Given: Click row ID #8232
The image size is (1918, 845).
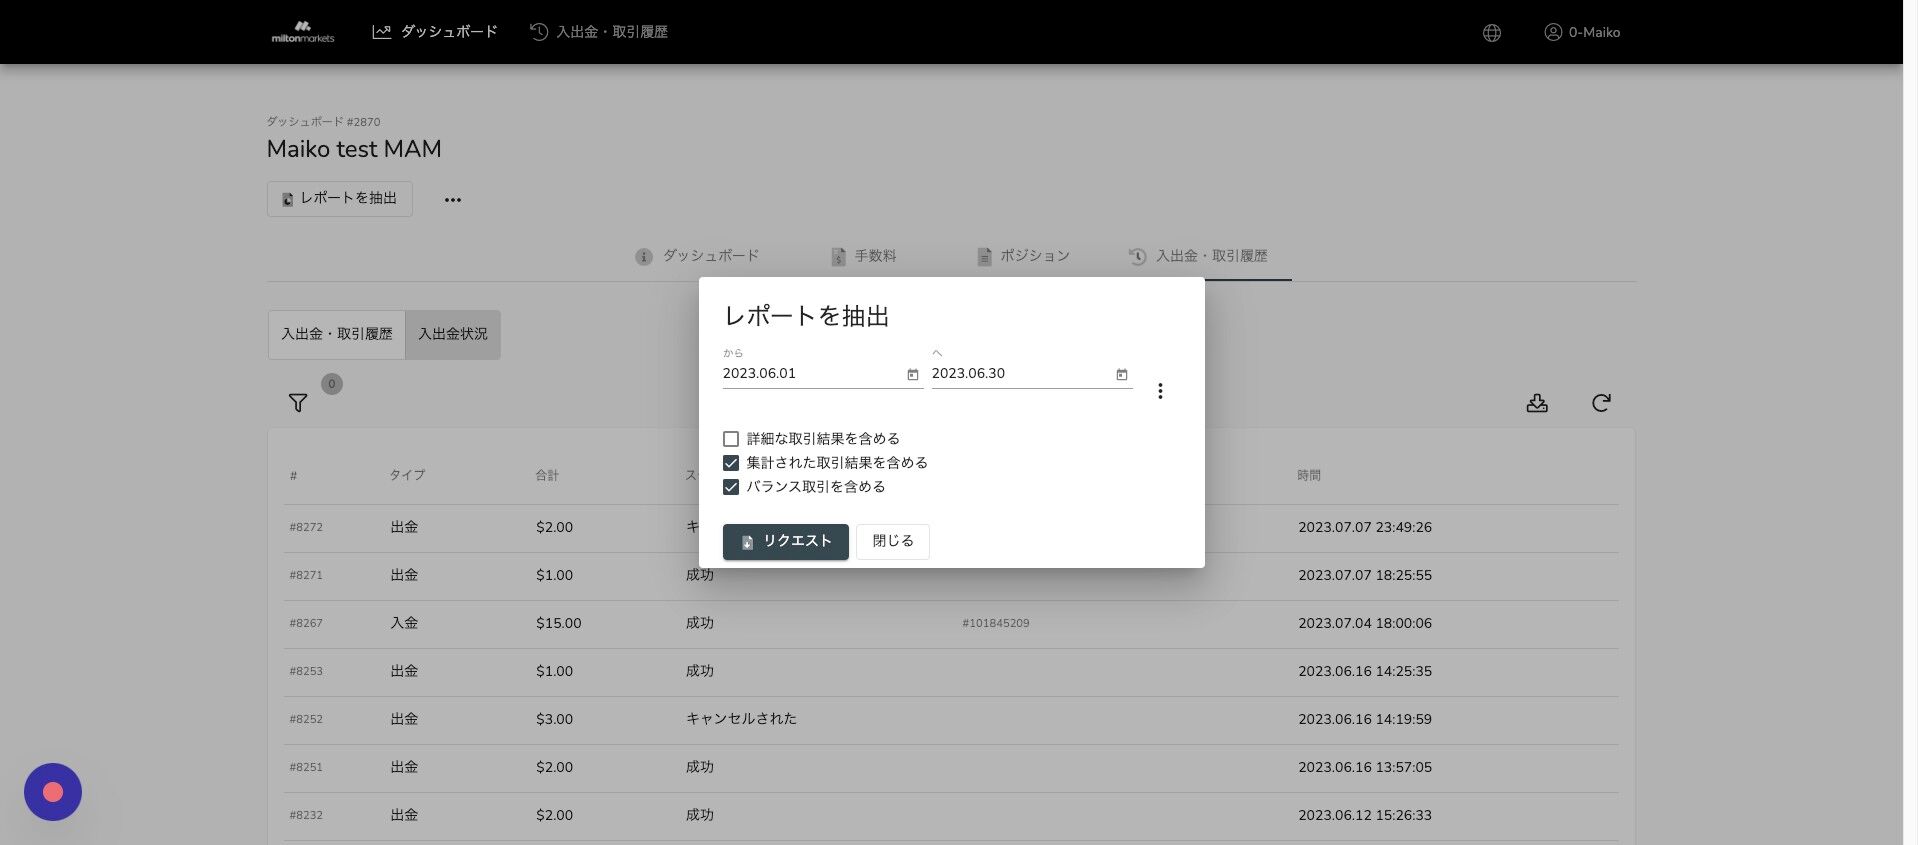Looking at the screenshot, I should 306,816.
